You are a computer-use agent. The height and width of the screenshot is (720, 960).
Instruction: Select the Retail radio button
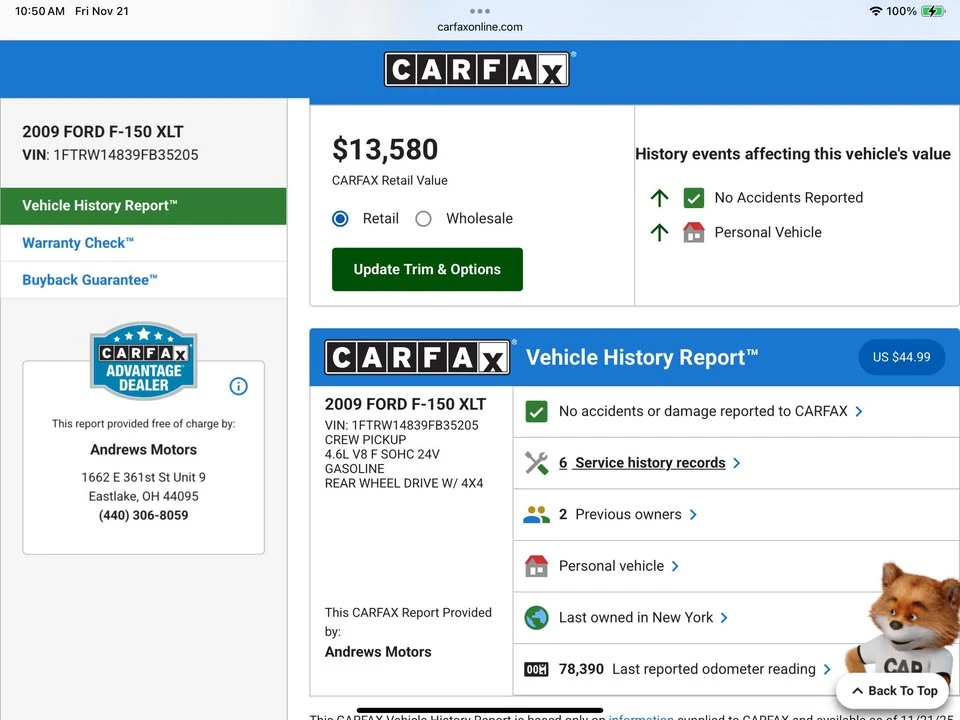(340, 219)
